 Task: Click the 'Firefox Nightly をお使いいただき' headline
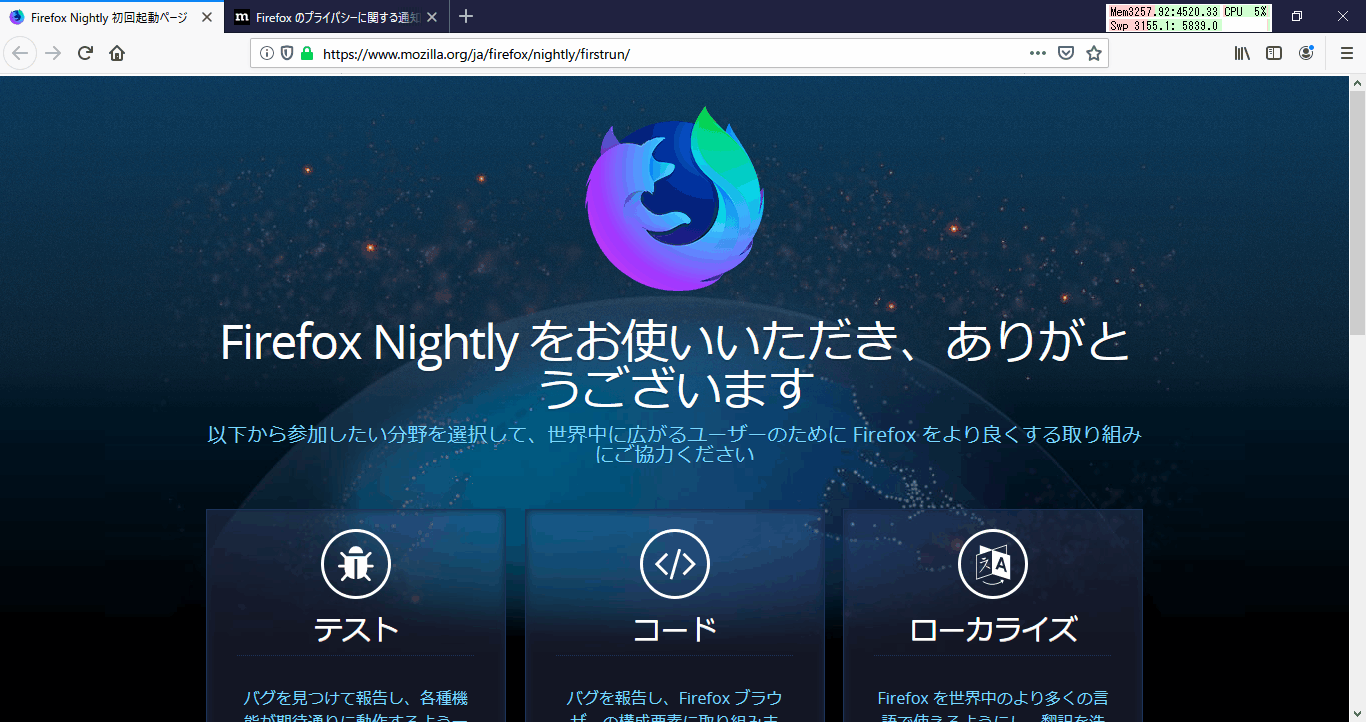(675, 365)
